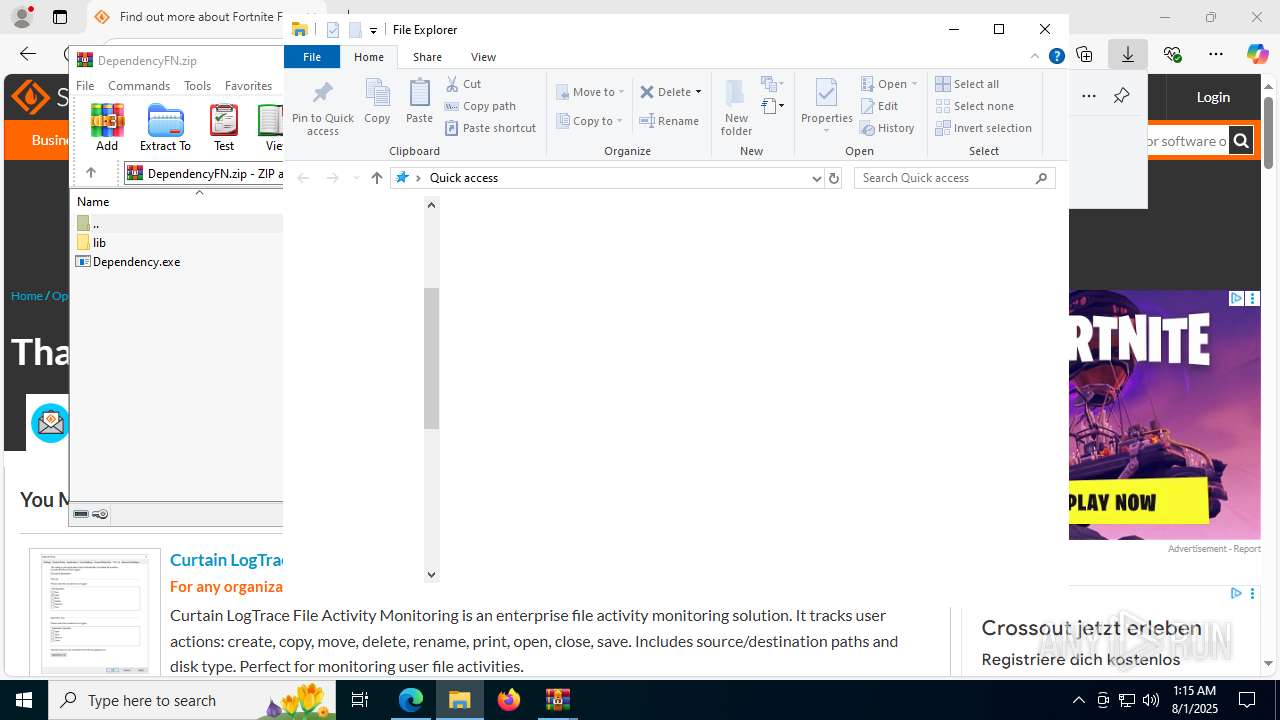Click the pin icon in browser popup

pyautogui.click(x=1121, y=96)
